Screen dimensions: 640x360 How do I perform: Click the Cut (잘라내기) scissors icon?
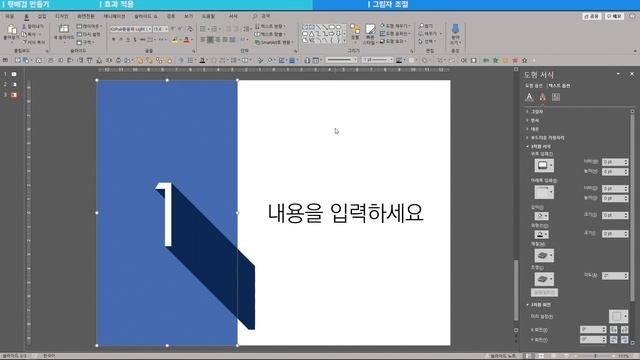(x=24, y=26)
